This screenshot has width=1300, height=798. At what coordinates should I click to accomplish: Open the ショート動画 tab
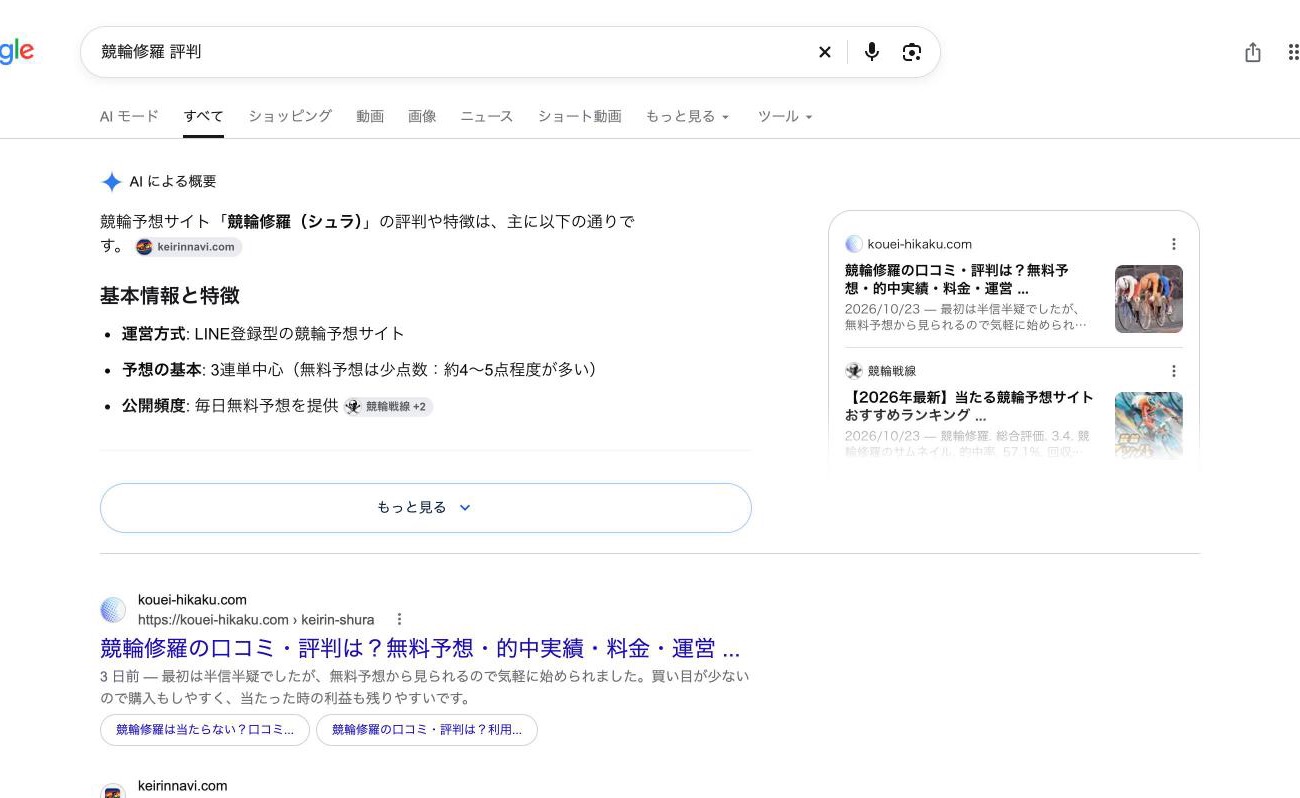[x=580, y=116]
